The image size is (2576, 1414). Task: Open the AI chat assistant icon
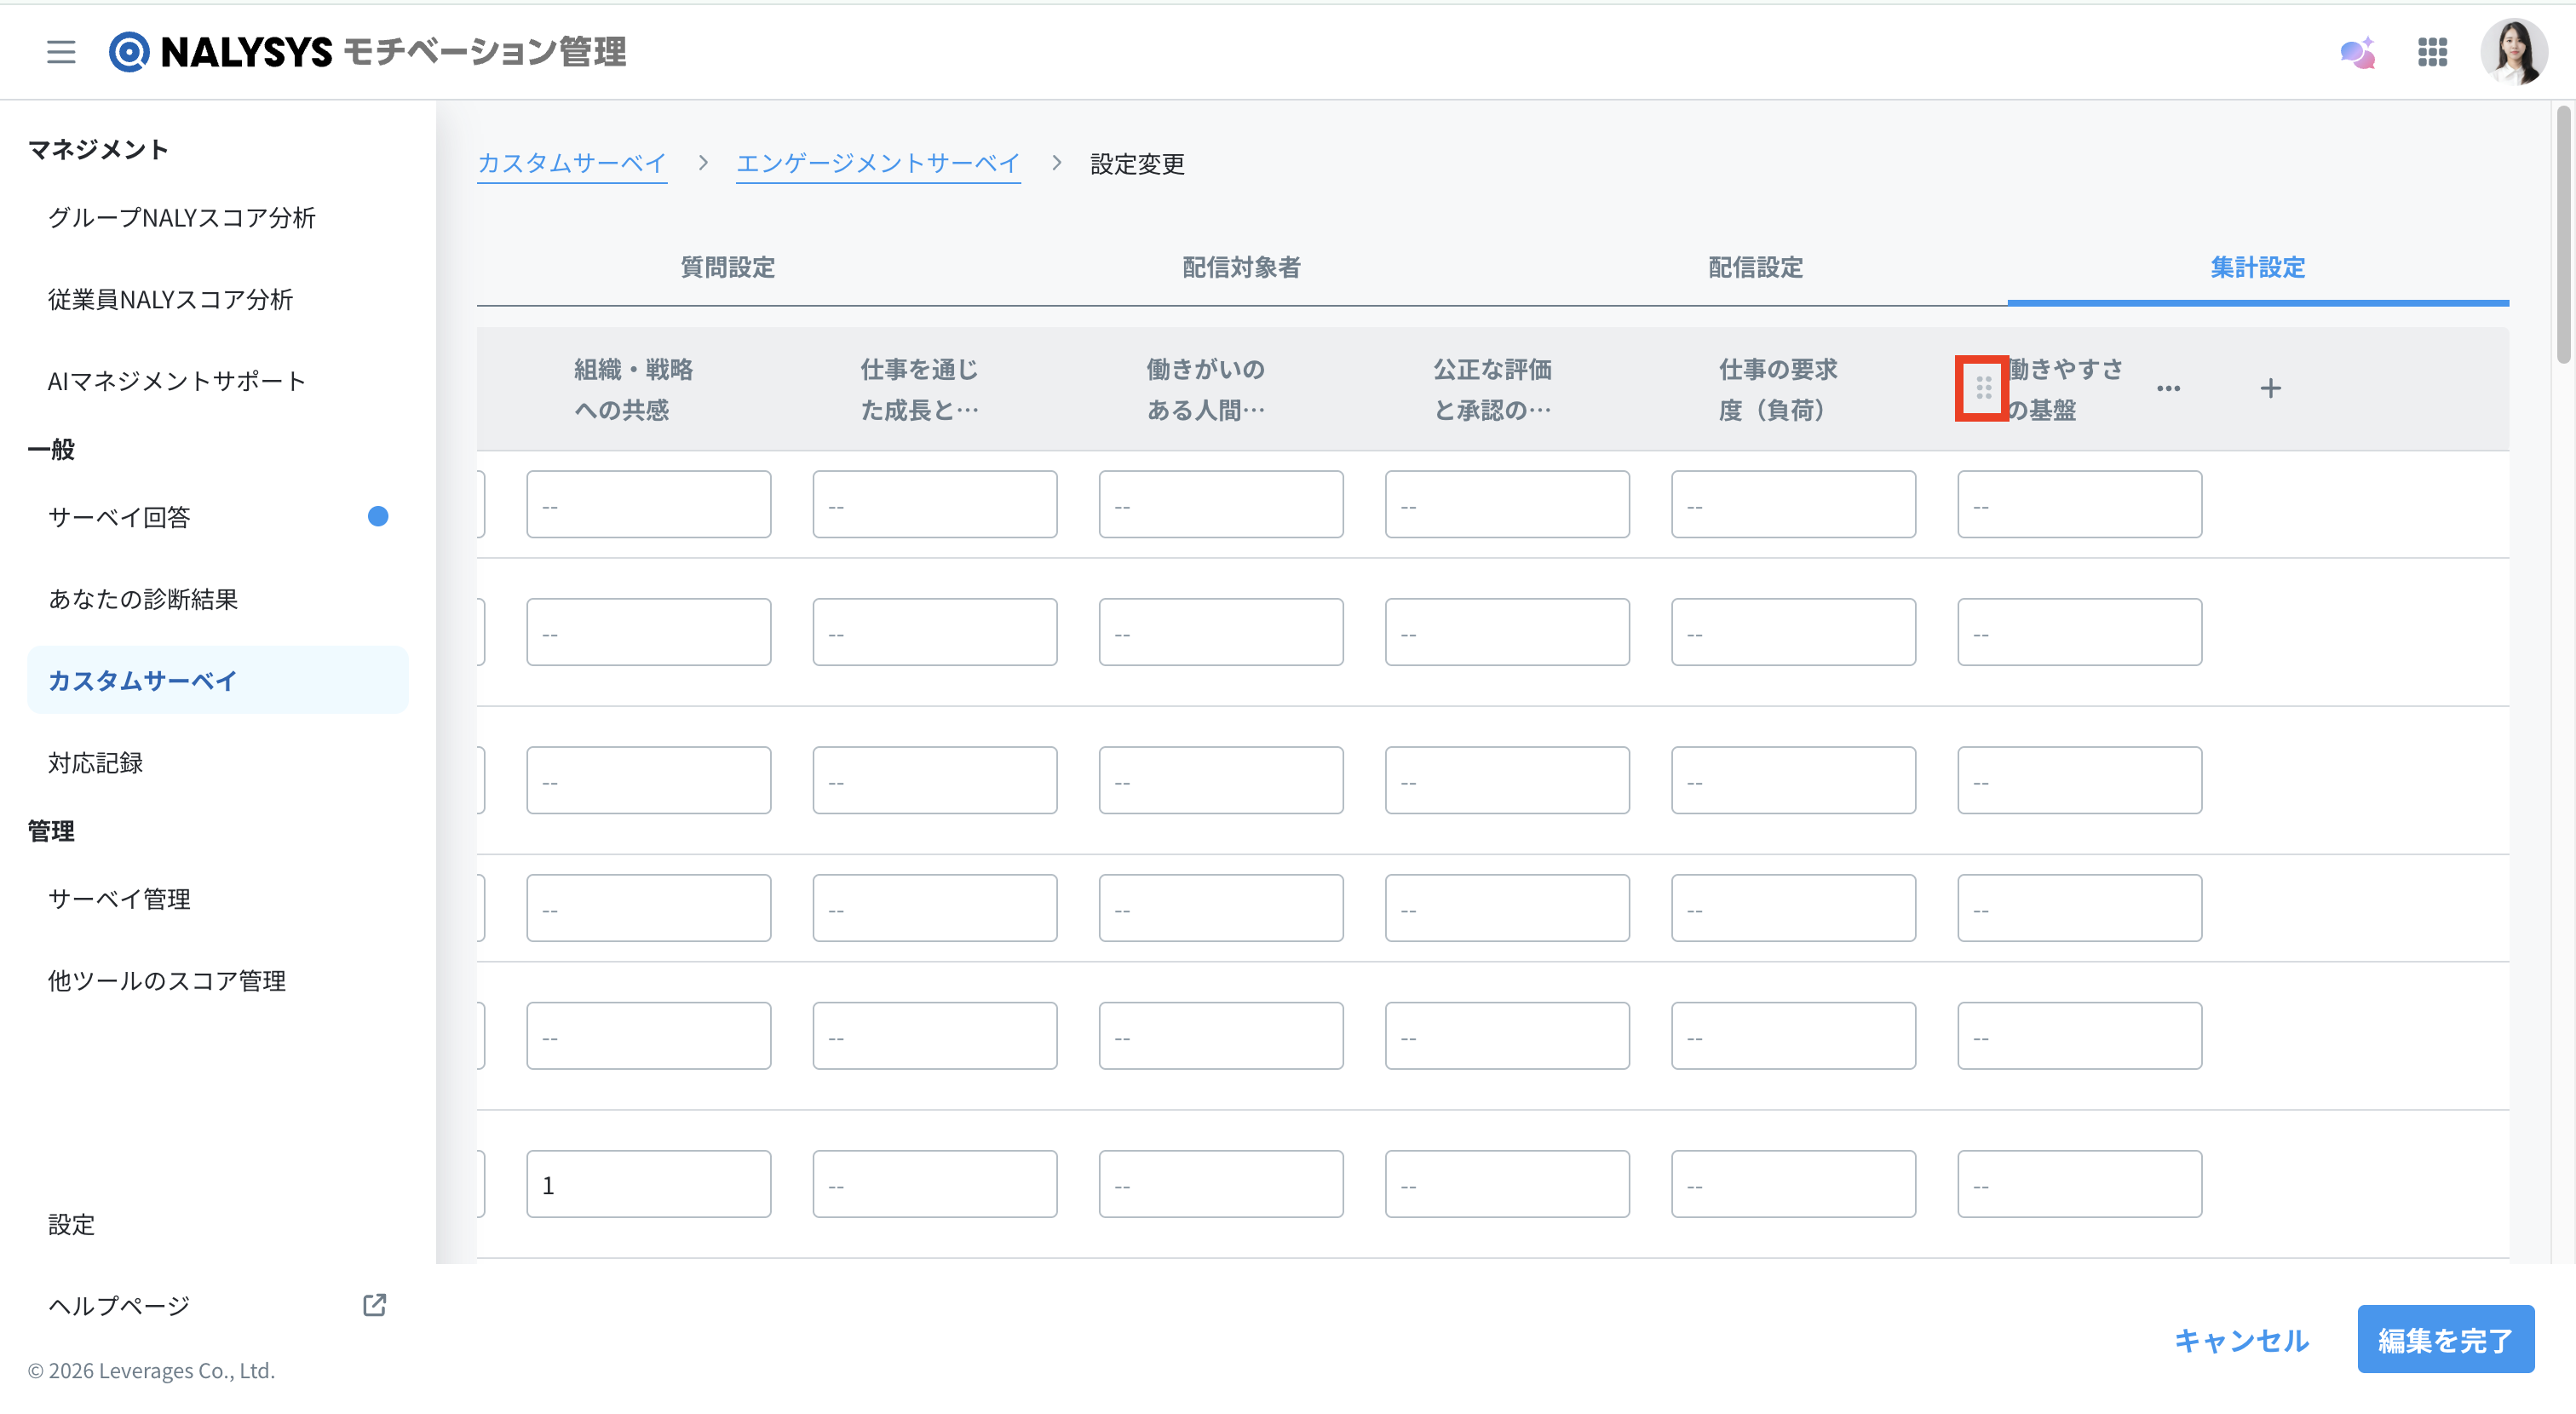coord(2358,52)
